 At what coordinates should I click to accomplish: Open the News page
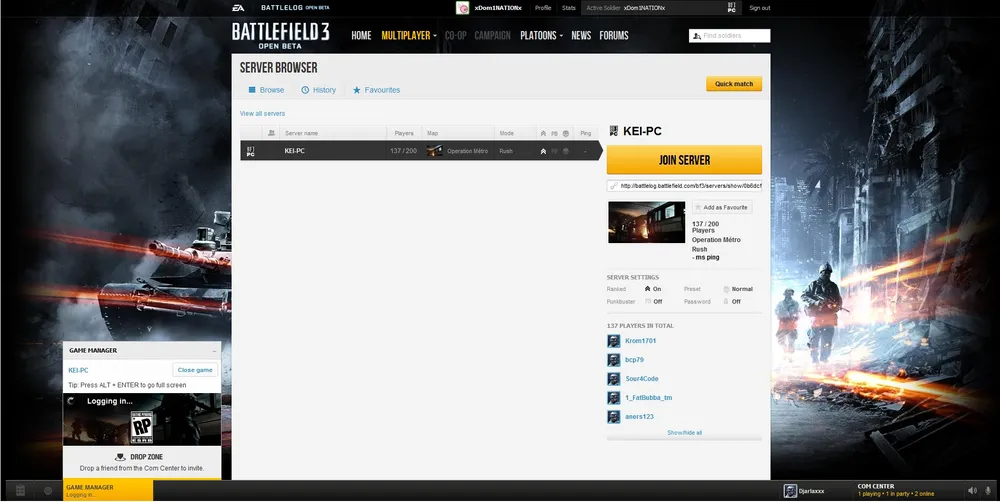pyautogui.click(x=581, y=36)
